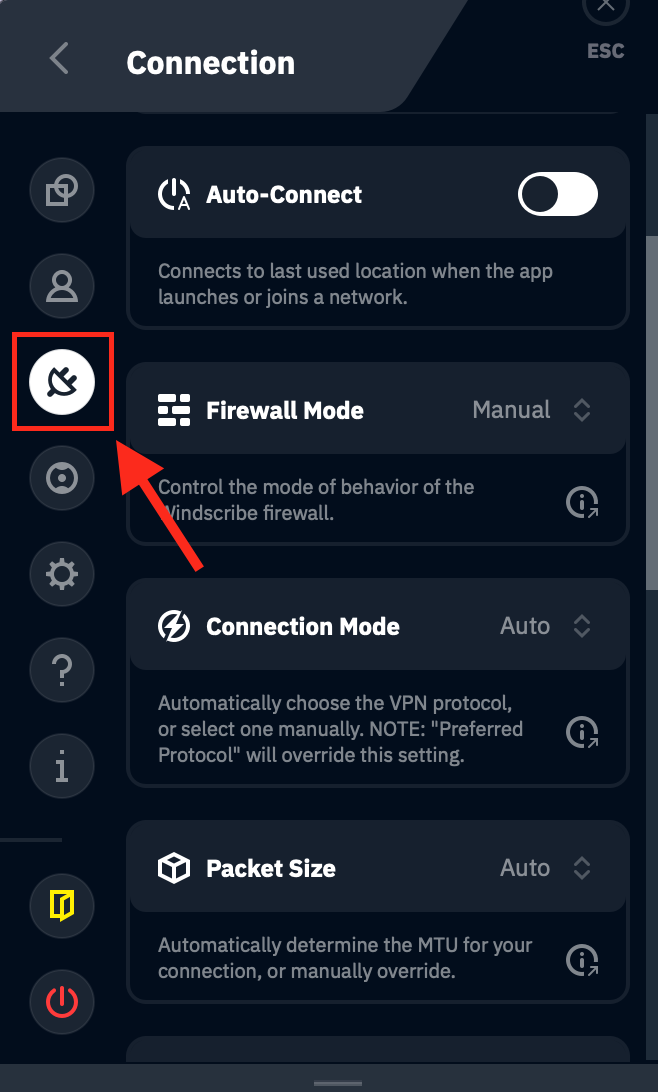Open the Help question mark icon

pyautogui.click(x=62, y=670)
